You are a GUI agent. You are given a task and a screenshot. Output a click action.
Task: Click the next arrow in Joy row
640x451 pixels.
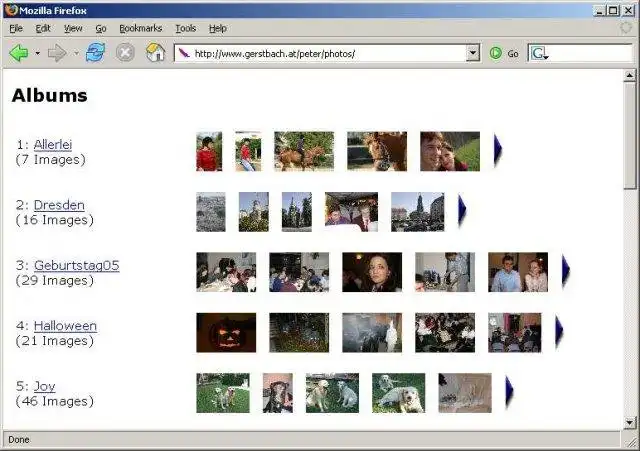509,392
